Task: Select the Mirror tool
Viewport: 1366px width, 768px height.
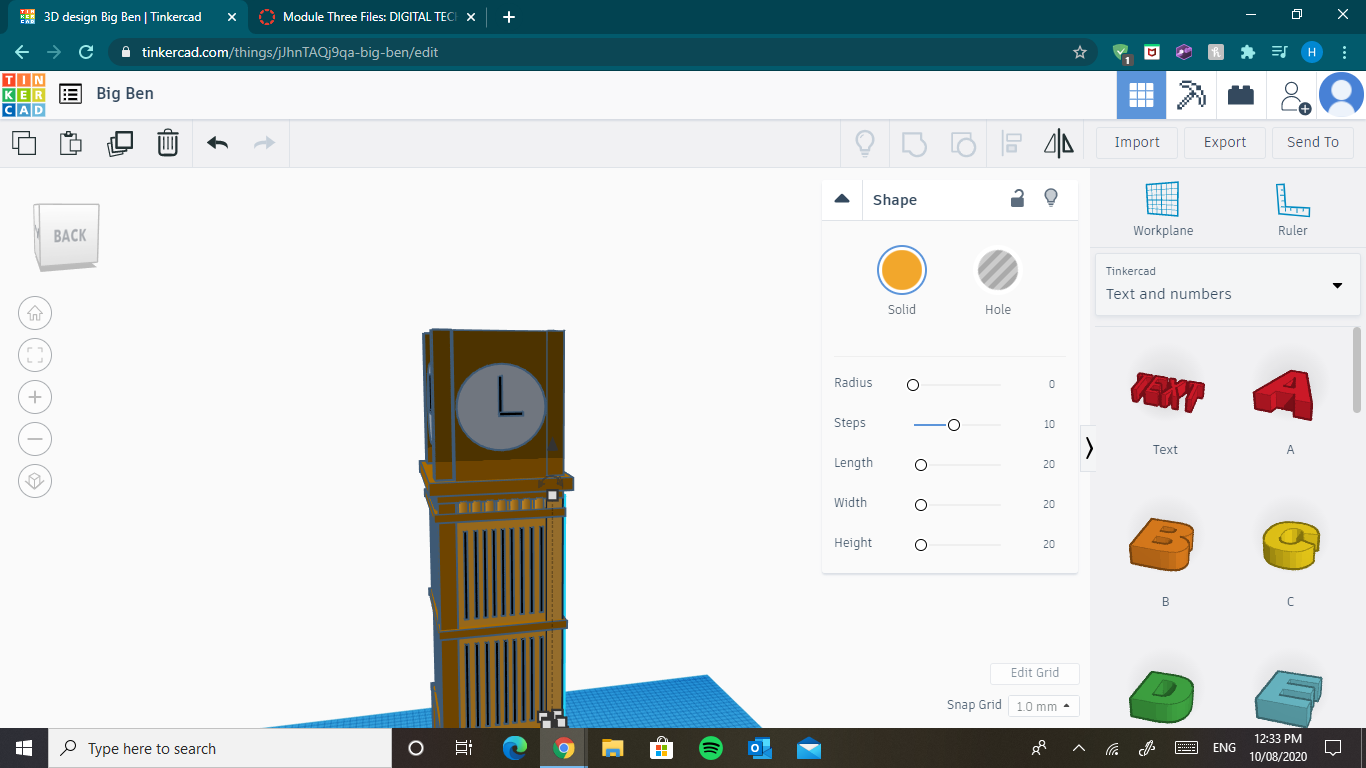Action: [1058, 143]
